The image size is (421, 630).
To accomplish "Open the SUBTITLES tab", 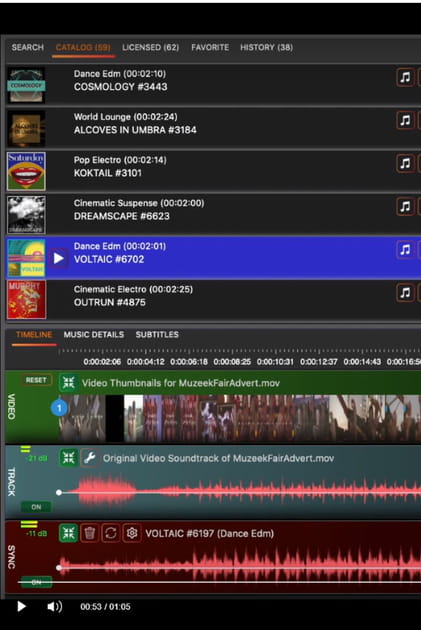I will click(157, 335).
